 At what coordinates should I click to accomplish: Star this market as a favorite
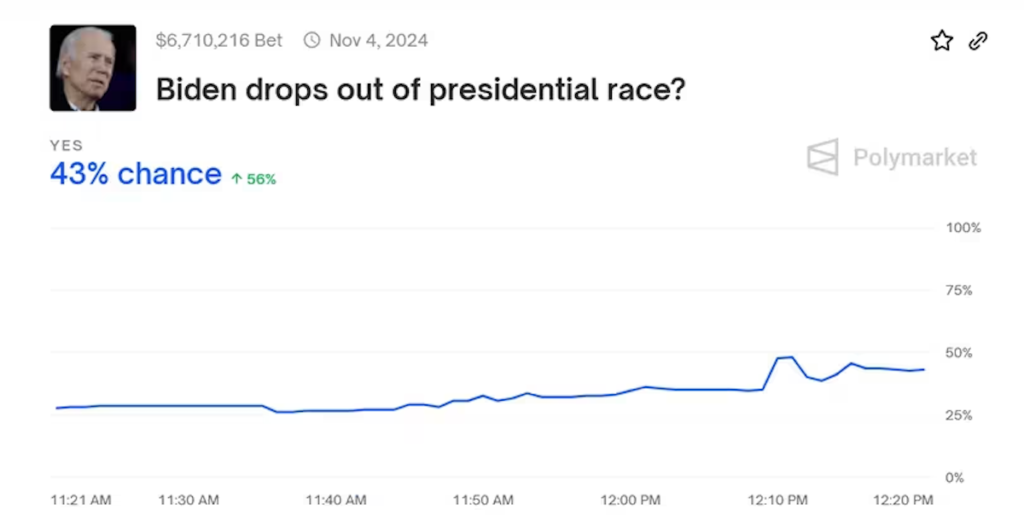(941, 40)
